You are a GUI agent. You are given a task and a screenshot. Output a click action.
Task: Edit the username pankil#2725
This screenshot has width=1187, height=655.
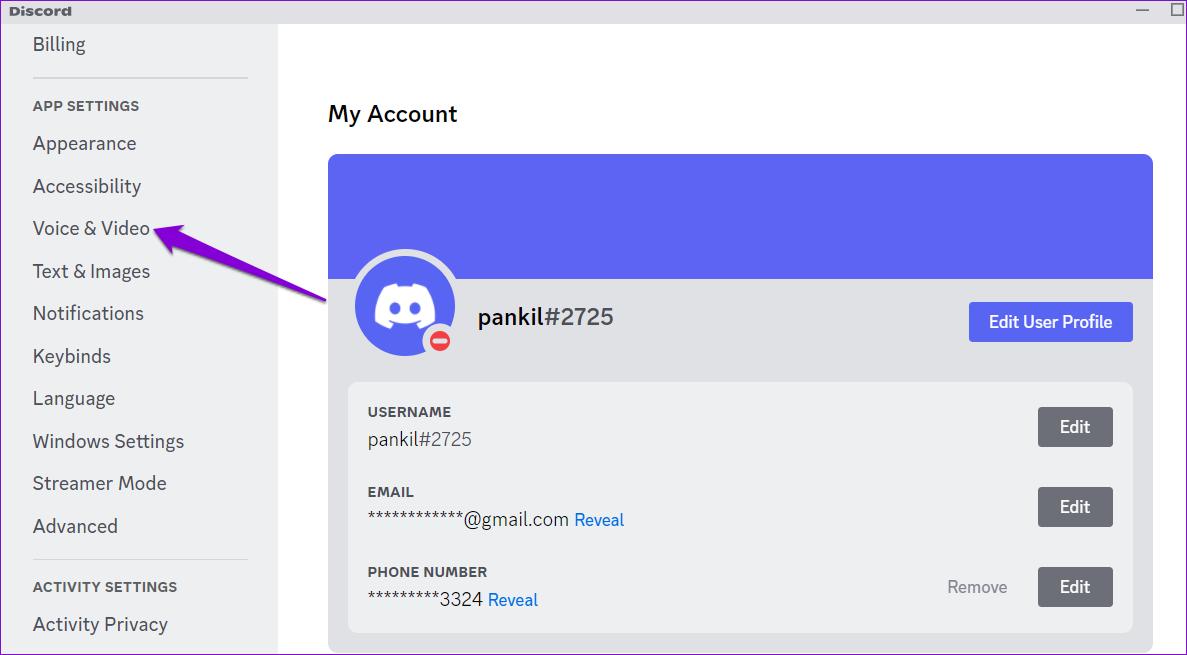pos(1074,427)
